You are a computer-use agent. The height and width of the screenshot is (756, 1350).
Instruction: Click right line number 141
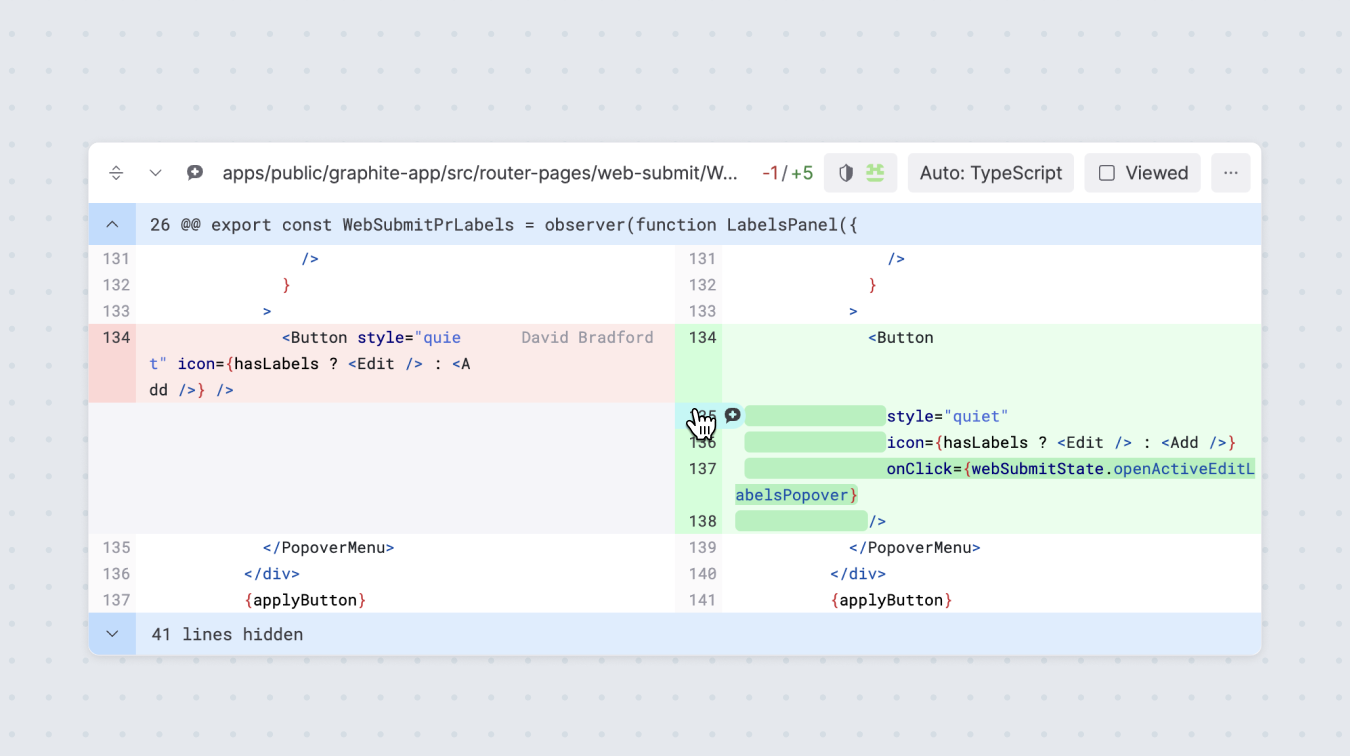tap(702, 600)
